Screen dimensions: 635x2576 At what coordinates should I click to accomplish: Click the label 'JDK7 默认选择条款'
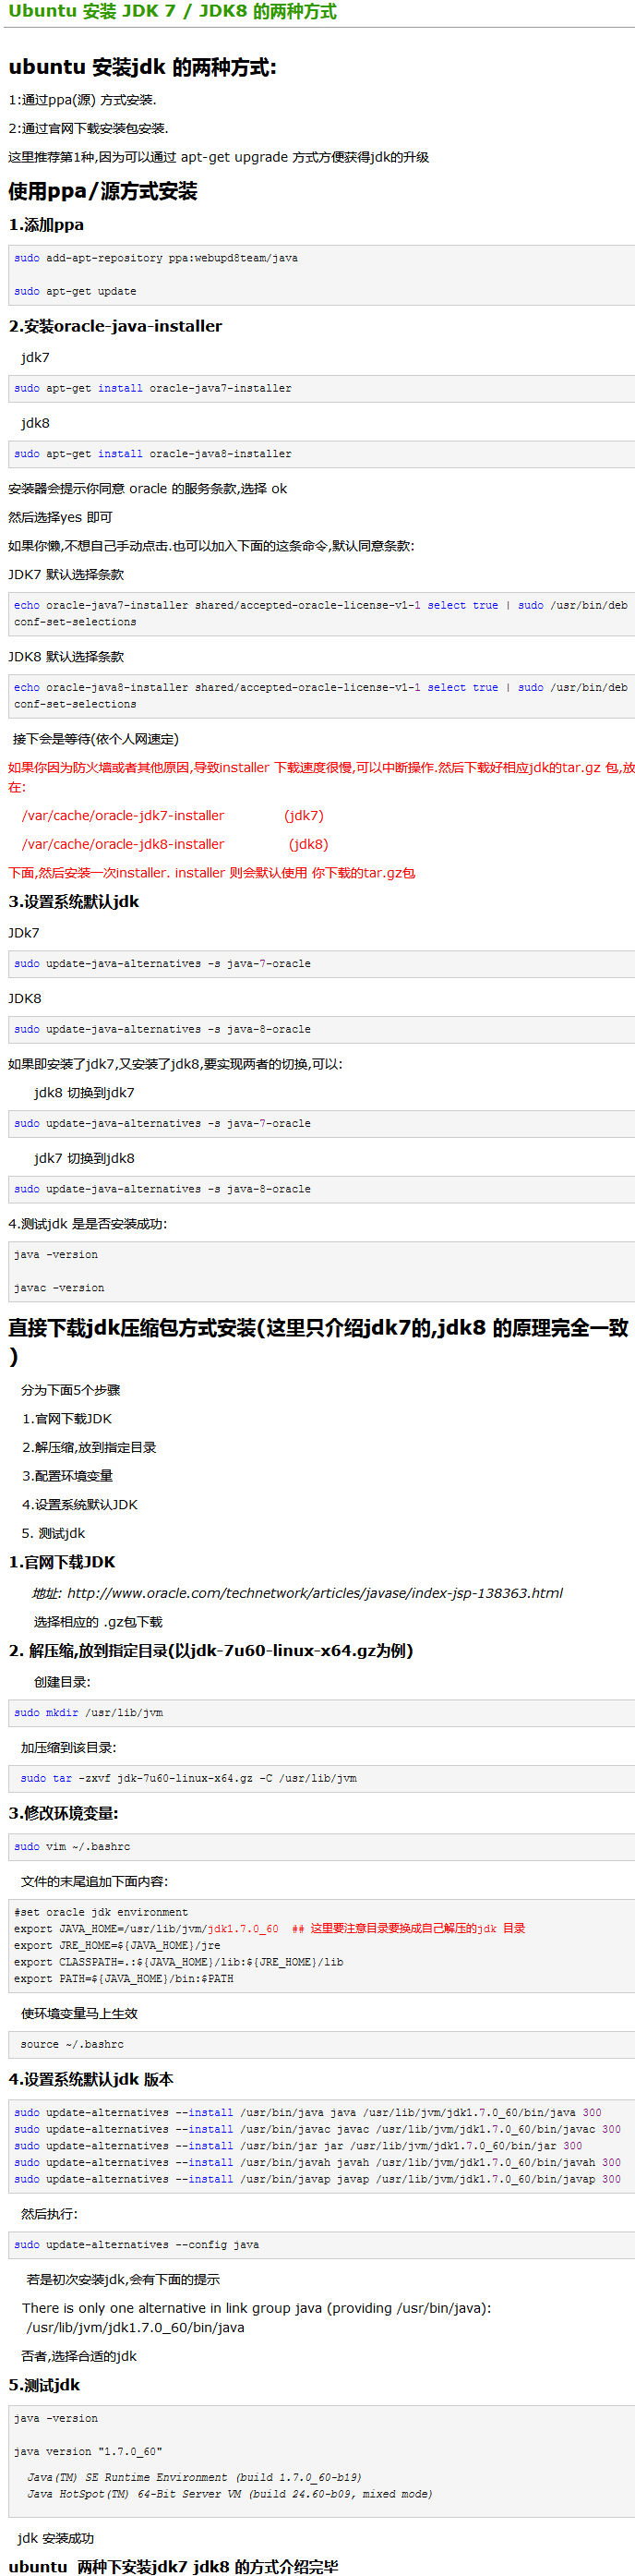(x=66, y=574)
